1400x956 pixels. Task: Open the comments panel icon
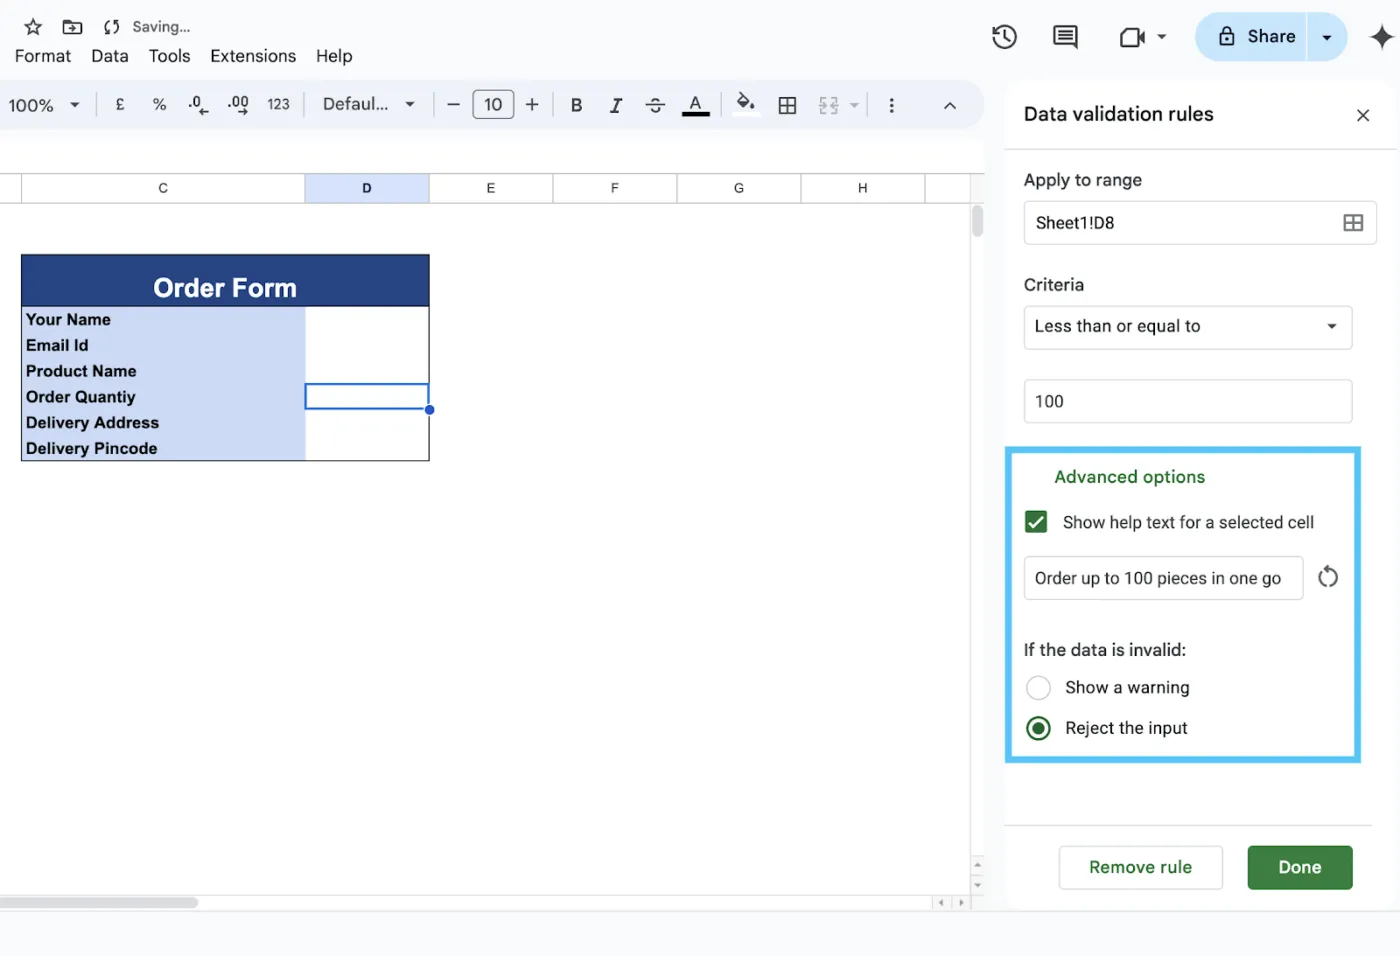[x=1065, y=37]
